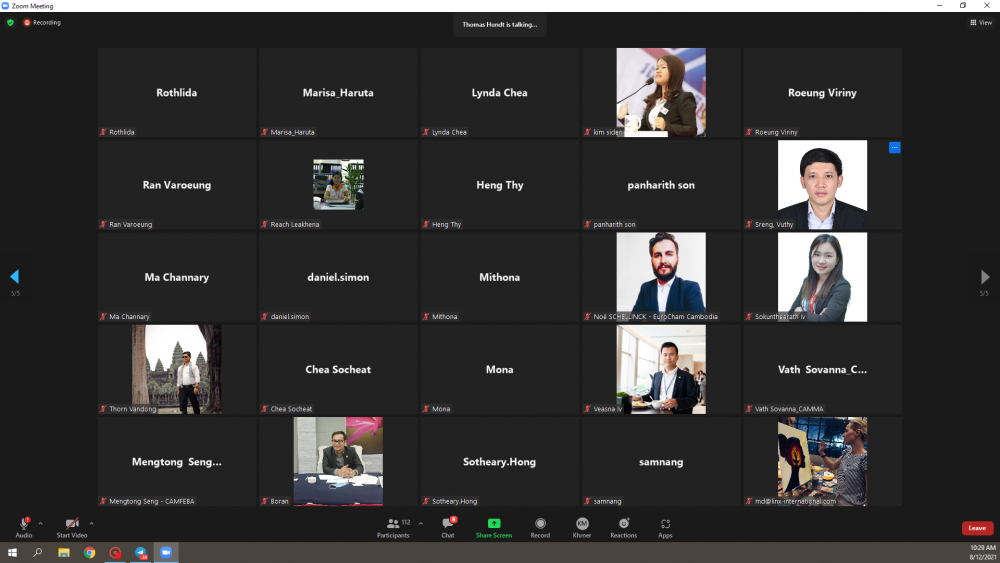Open the Participants list
Viewport: 1000px width, 563px height.
[x=393, y=526]
